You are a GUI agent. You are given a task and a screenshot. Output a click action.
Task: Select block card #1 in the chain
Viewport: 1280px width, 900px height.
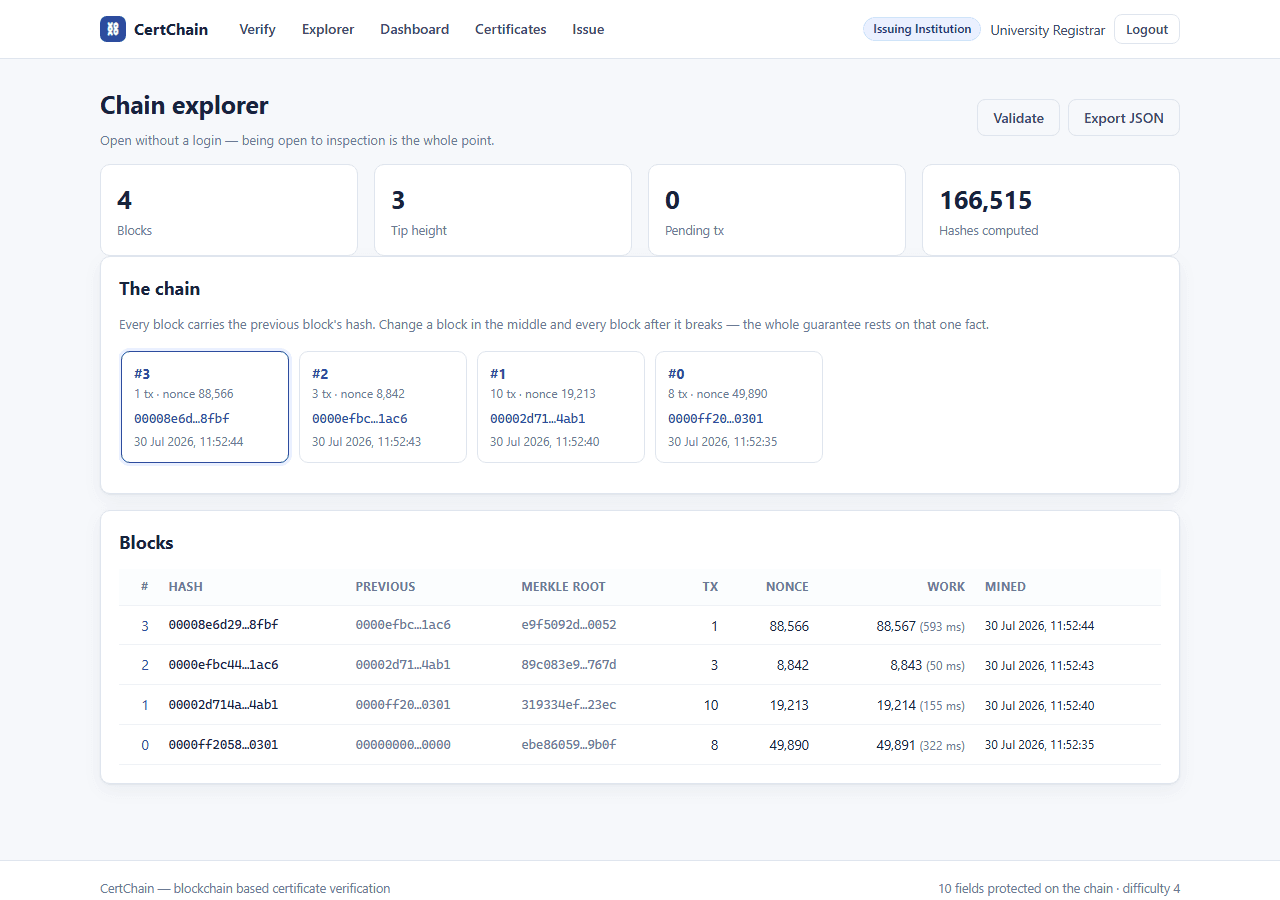point(561,407)
